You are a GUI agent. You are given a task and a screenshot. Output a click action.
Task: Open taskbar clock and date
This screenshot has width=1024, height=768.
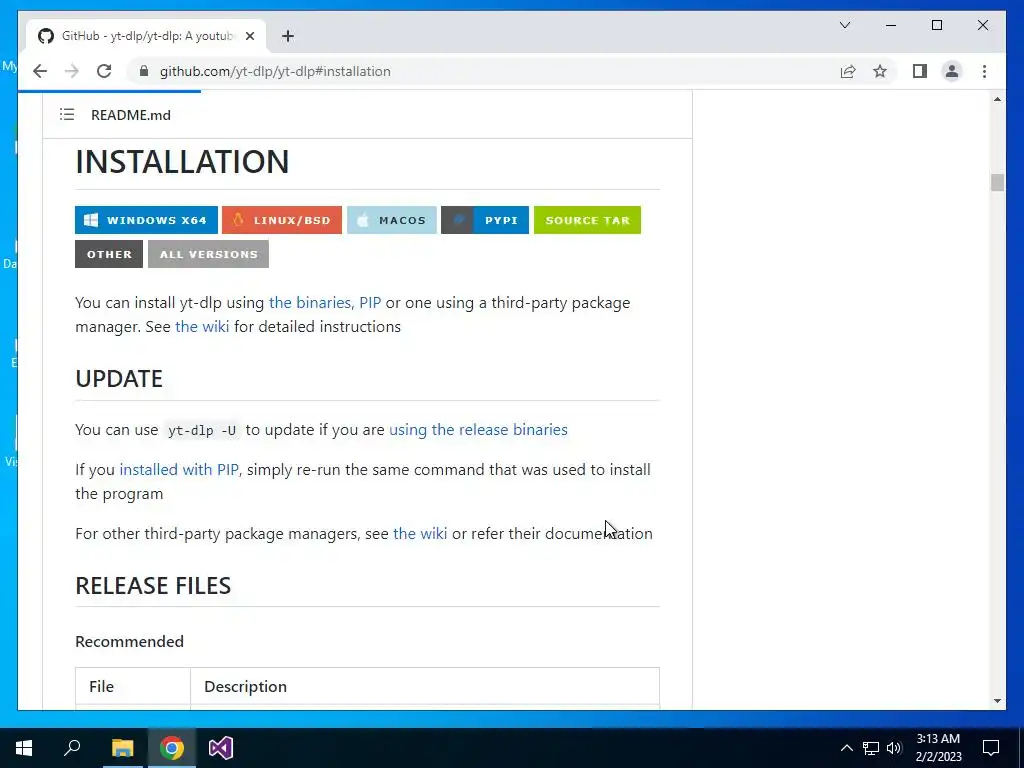coord(938,748)
